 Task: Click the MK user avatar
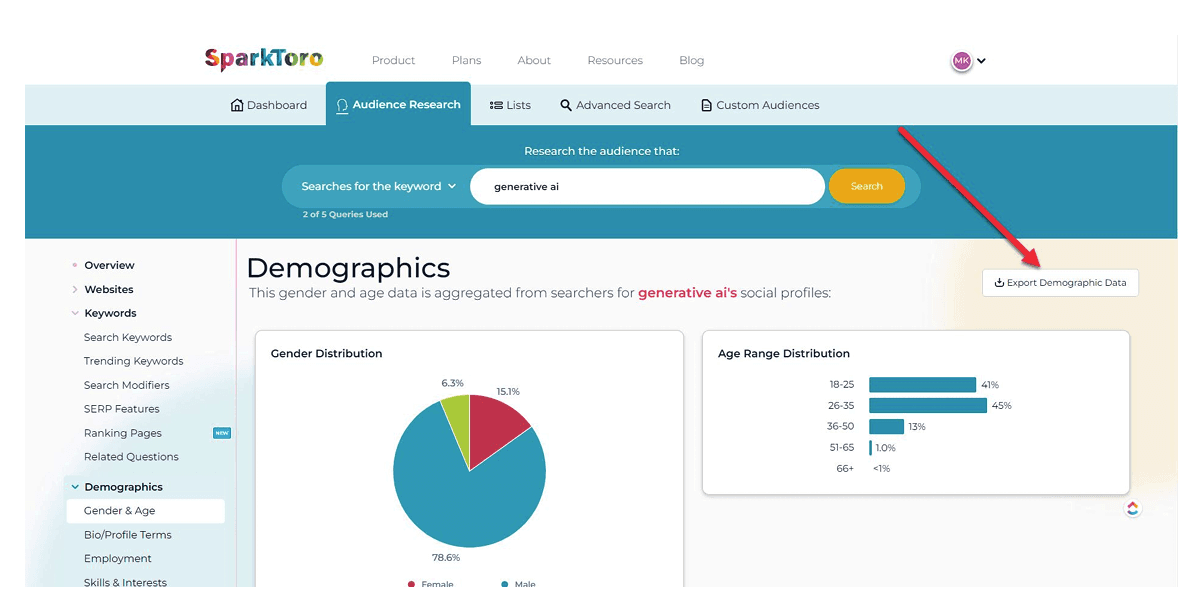point(961,61)
